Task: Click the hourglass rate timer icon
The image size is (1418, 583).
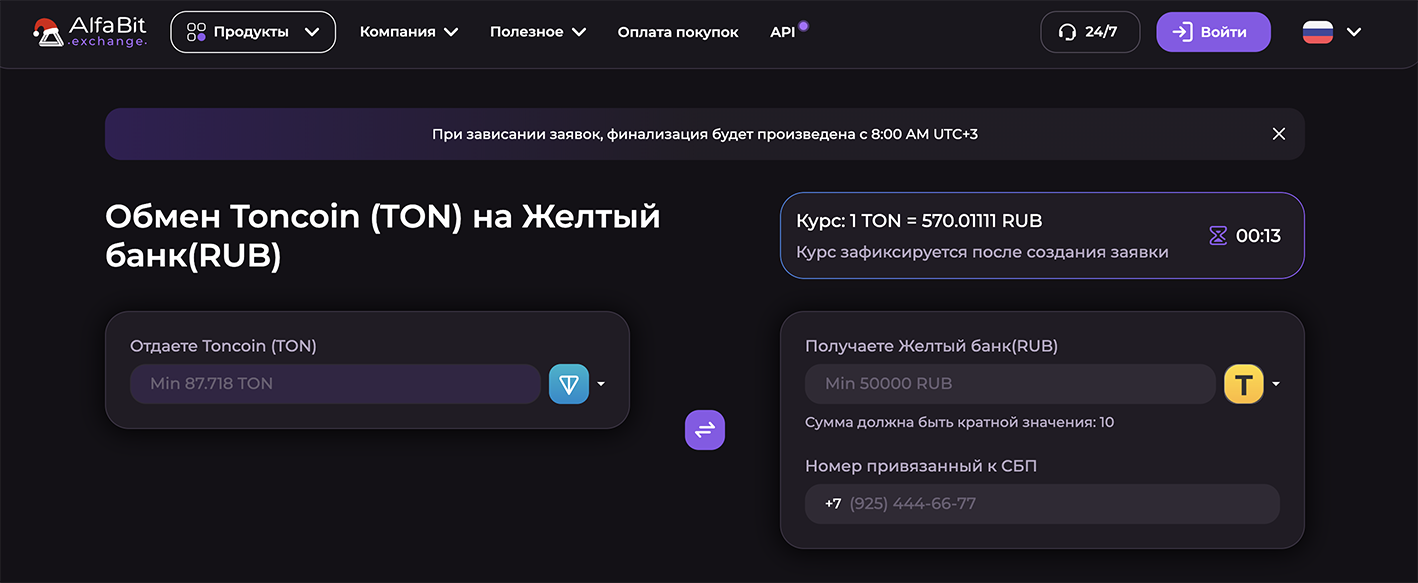Action: 1218,236
